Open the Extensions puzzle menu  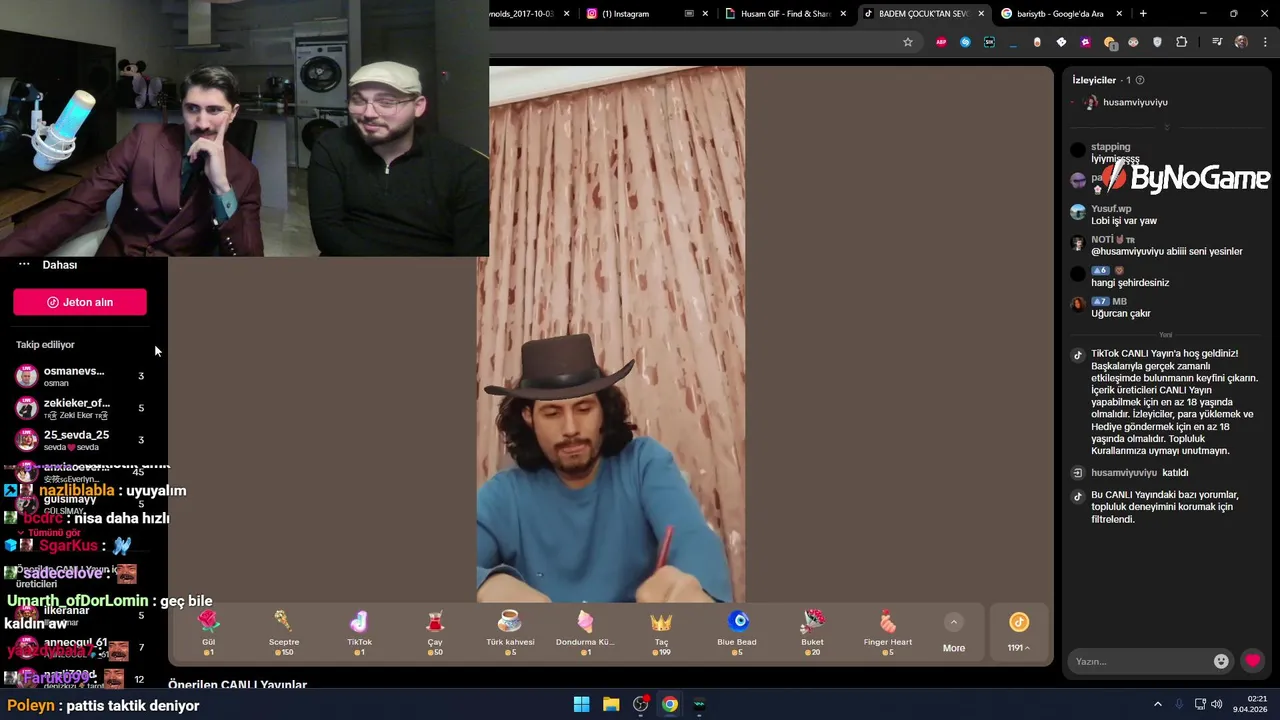point(1182,42)
